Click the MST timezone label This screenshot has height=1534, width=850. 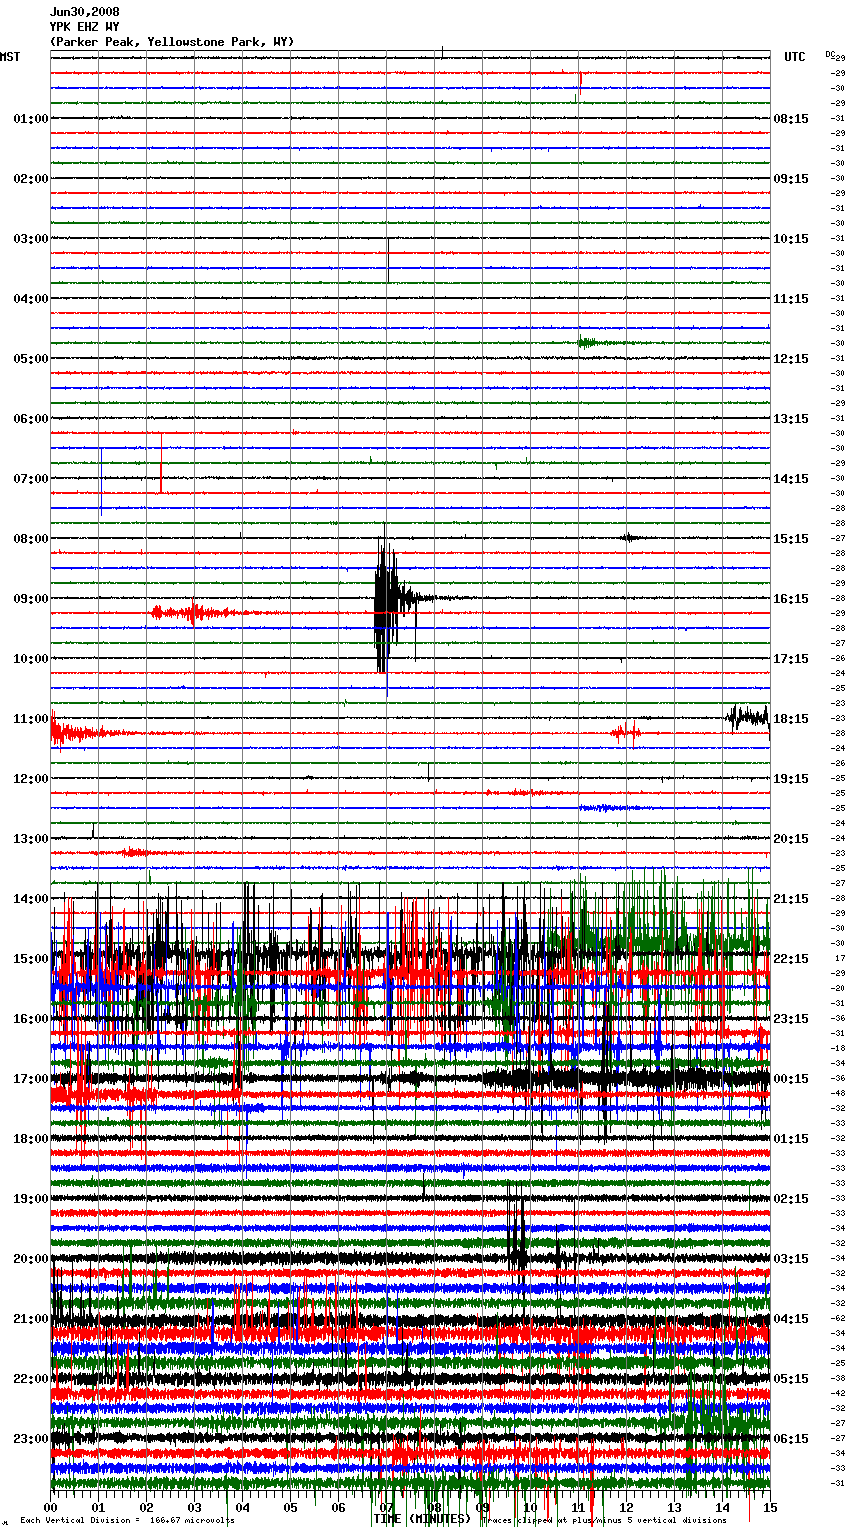point(10,57)
